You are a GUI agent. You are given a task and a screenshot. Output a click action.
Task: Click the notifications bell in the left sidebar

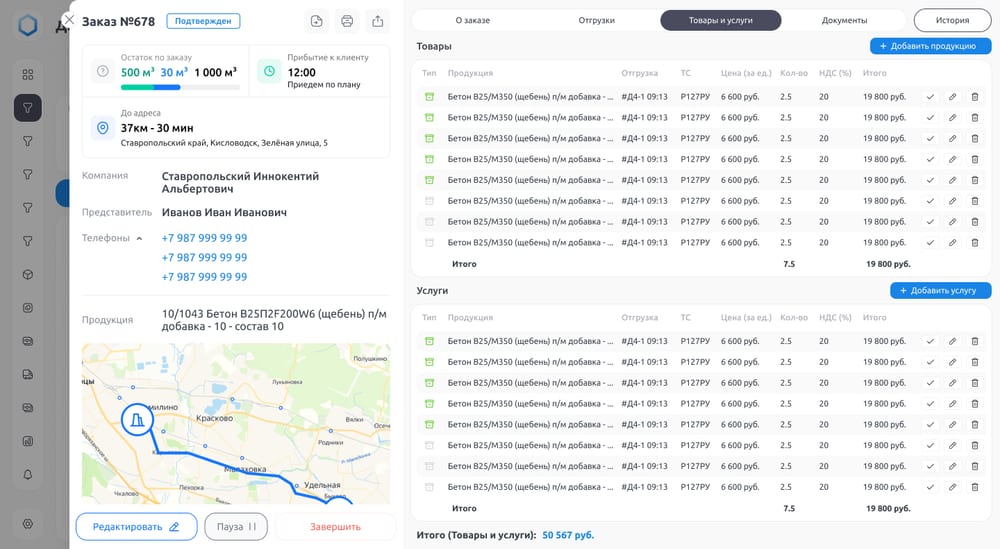(28, 474)
